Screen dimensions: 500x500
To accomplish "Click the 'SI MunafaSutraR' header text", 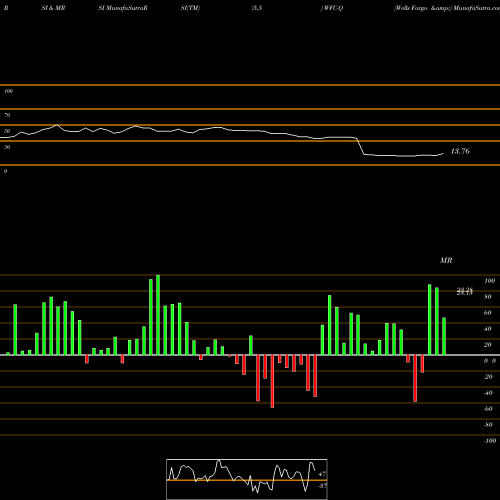I will [123, 8].
